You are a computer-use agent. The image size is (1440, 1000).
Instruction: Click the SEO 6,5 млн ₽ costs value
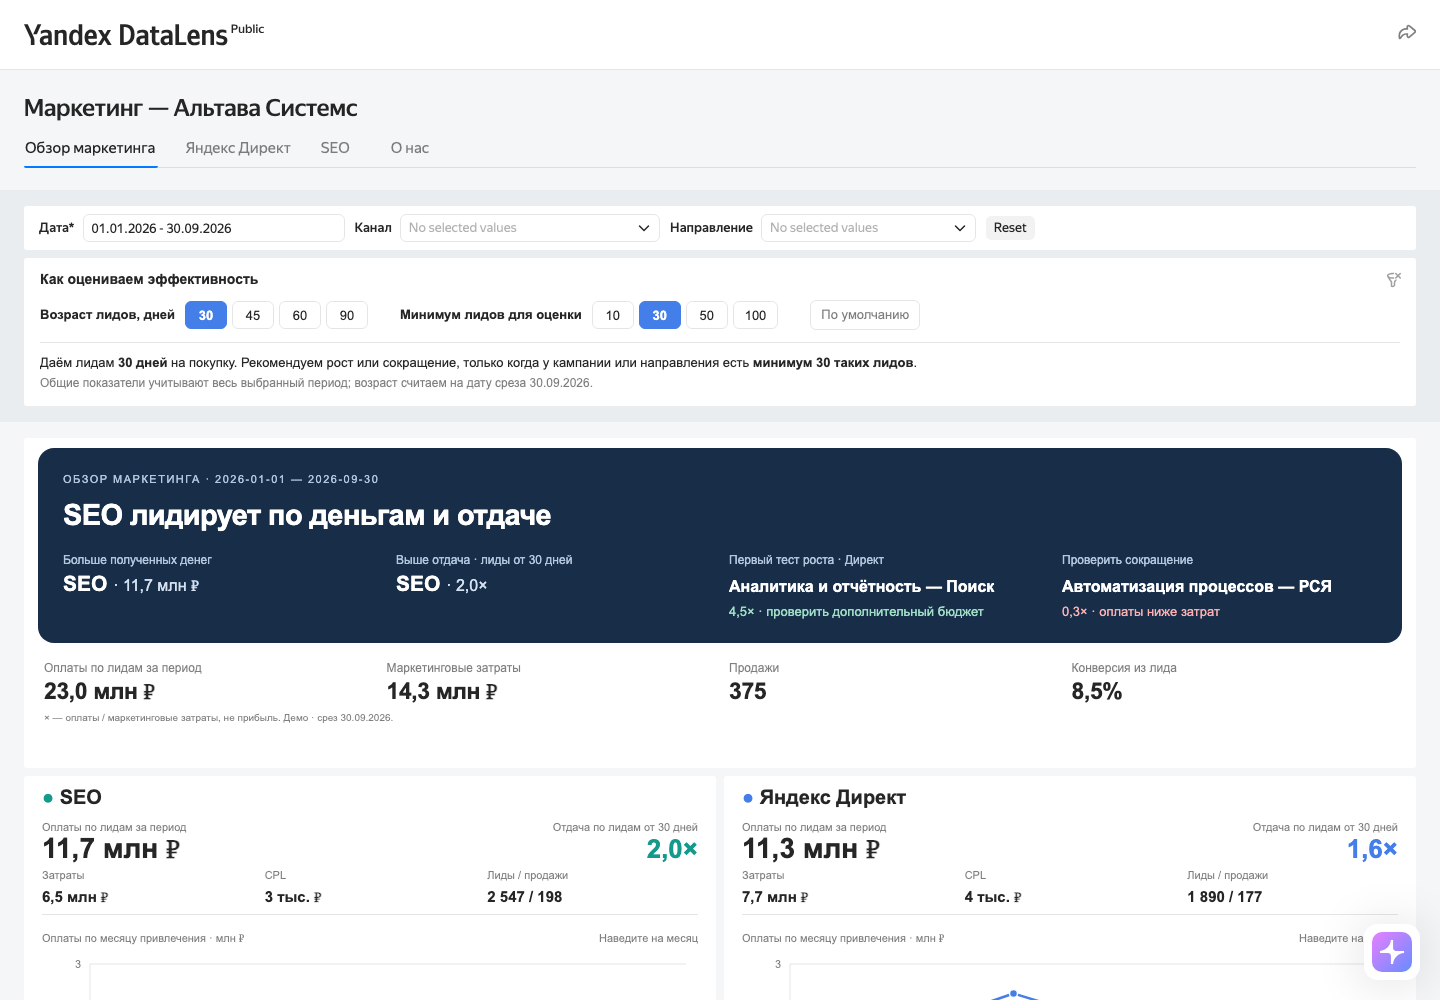75,897
